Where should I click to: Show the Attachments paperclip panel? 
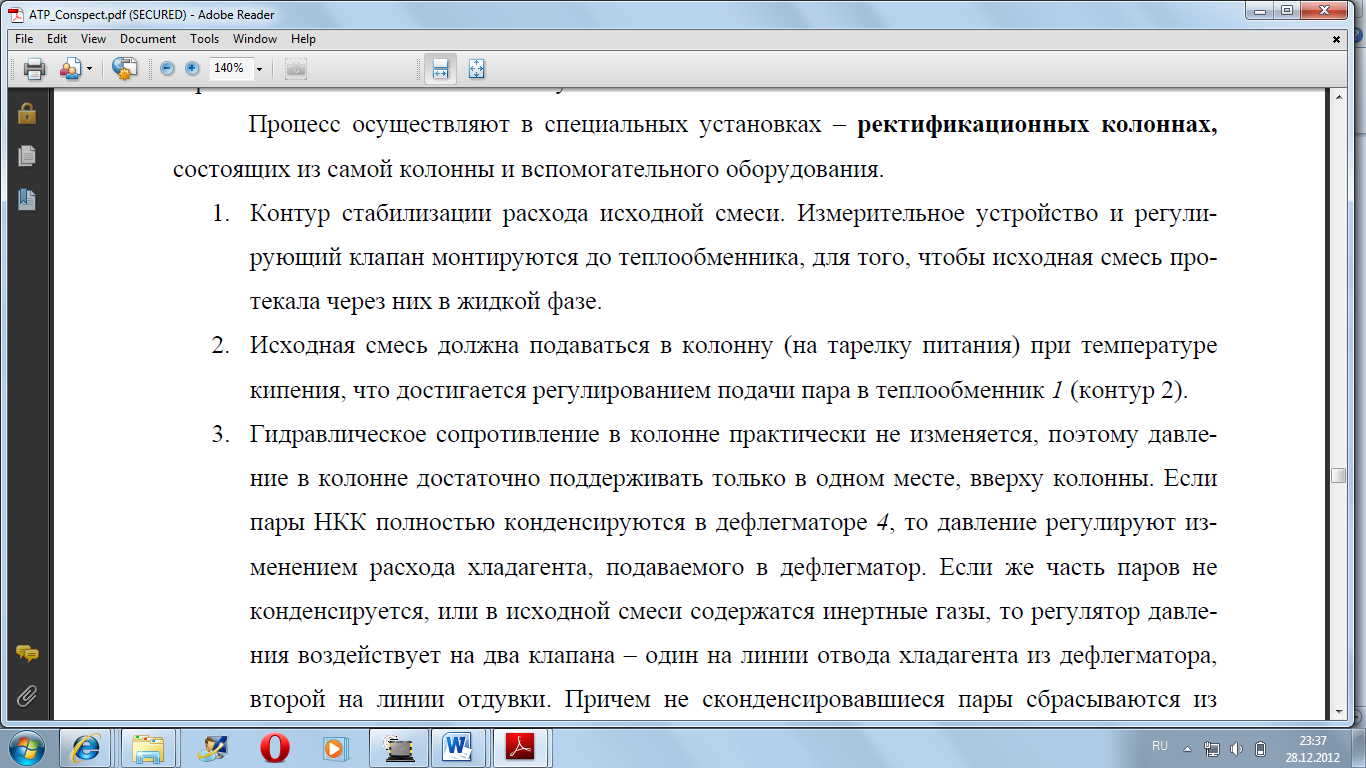pos(27,694)
